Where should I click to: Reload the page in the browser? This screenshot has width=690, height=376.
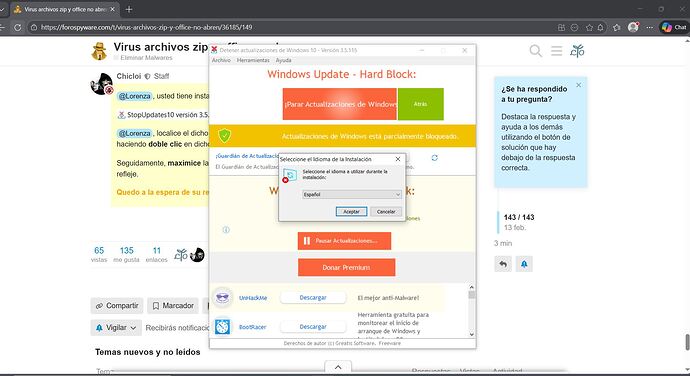tap(17, 27)
